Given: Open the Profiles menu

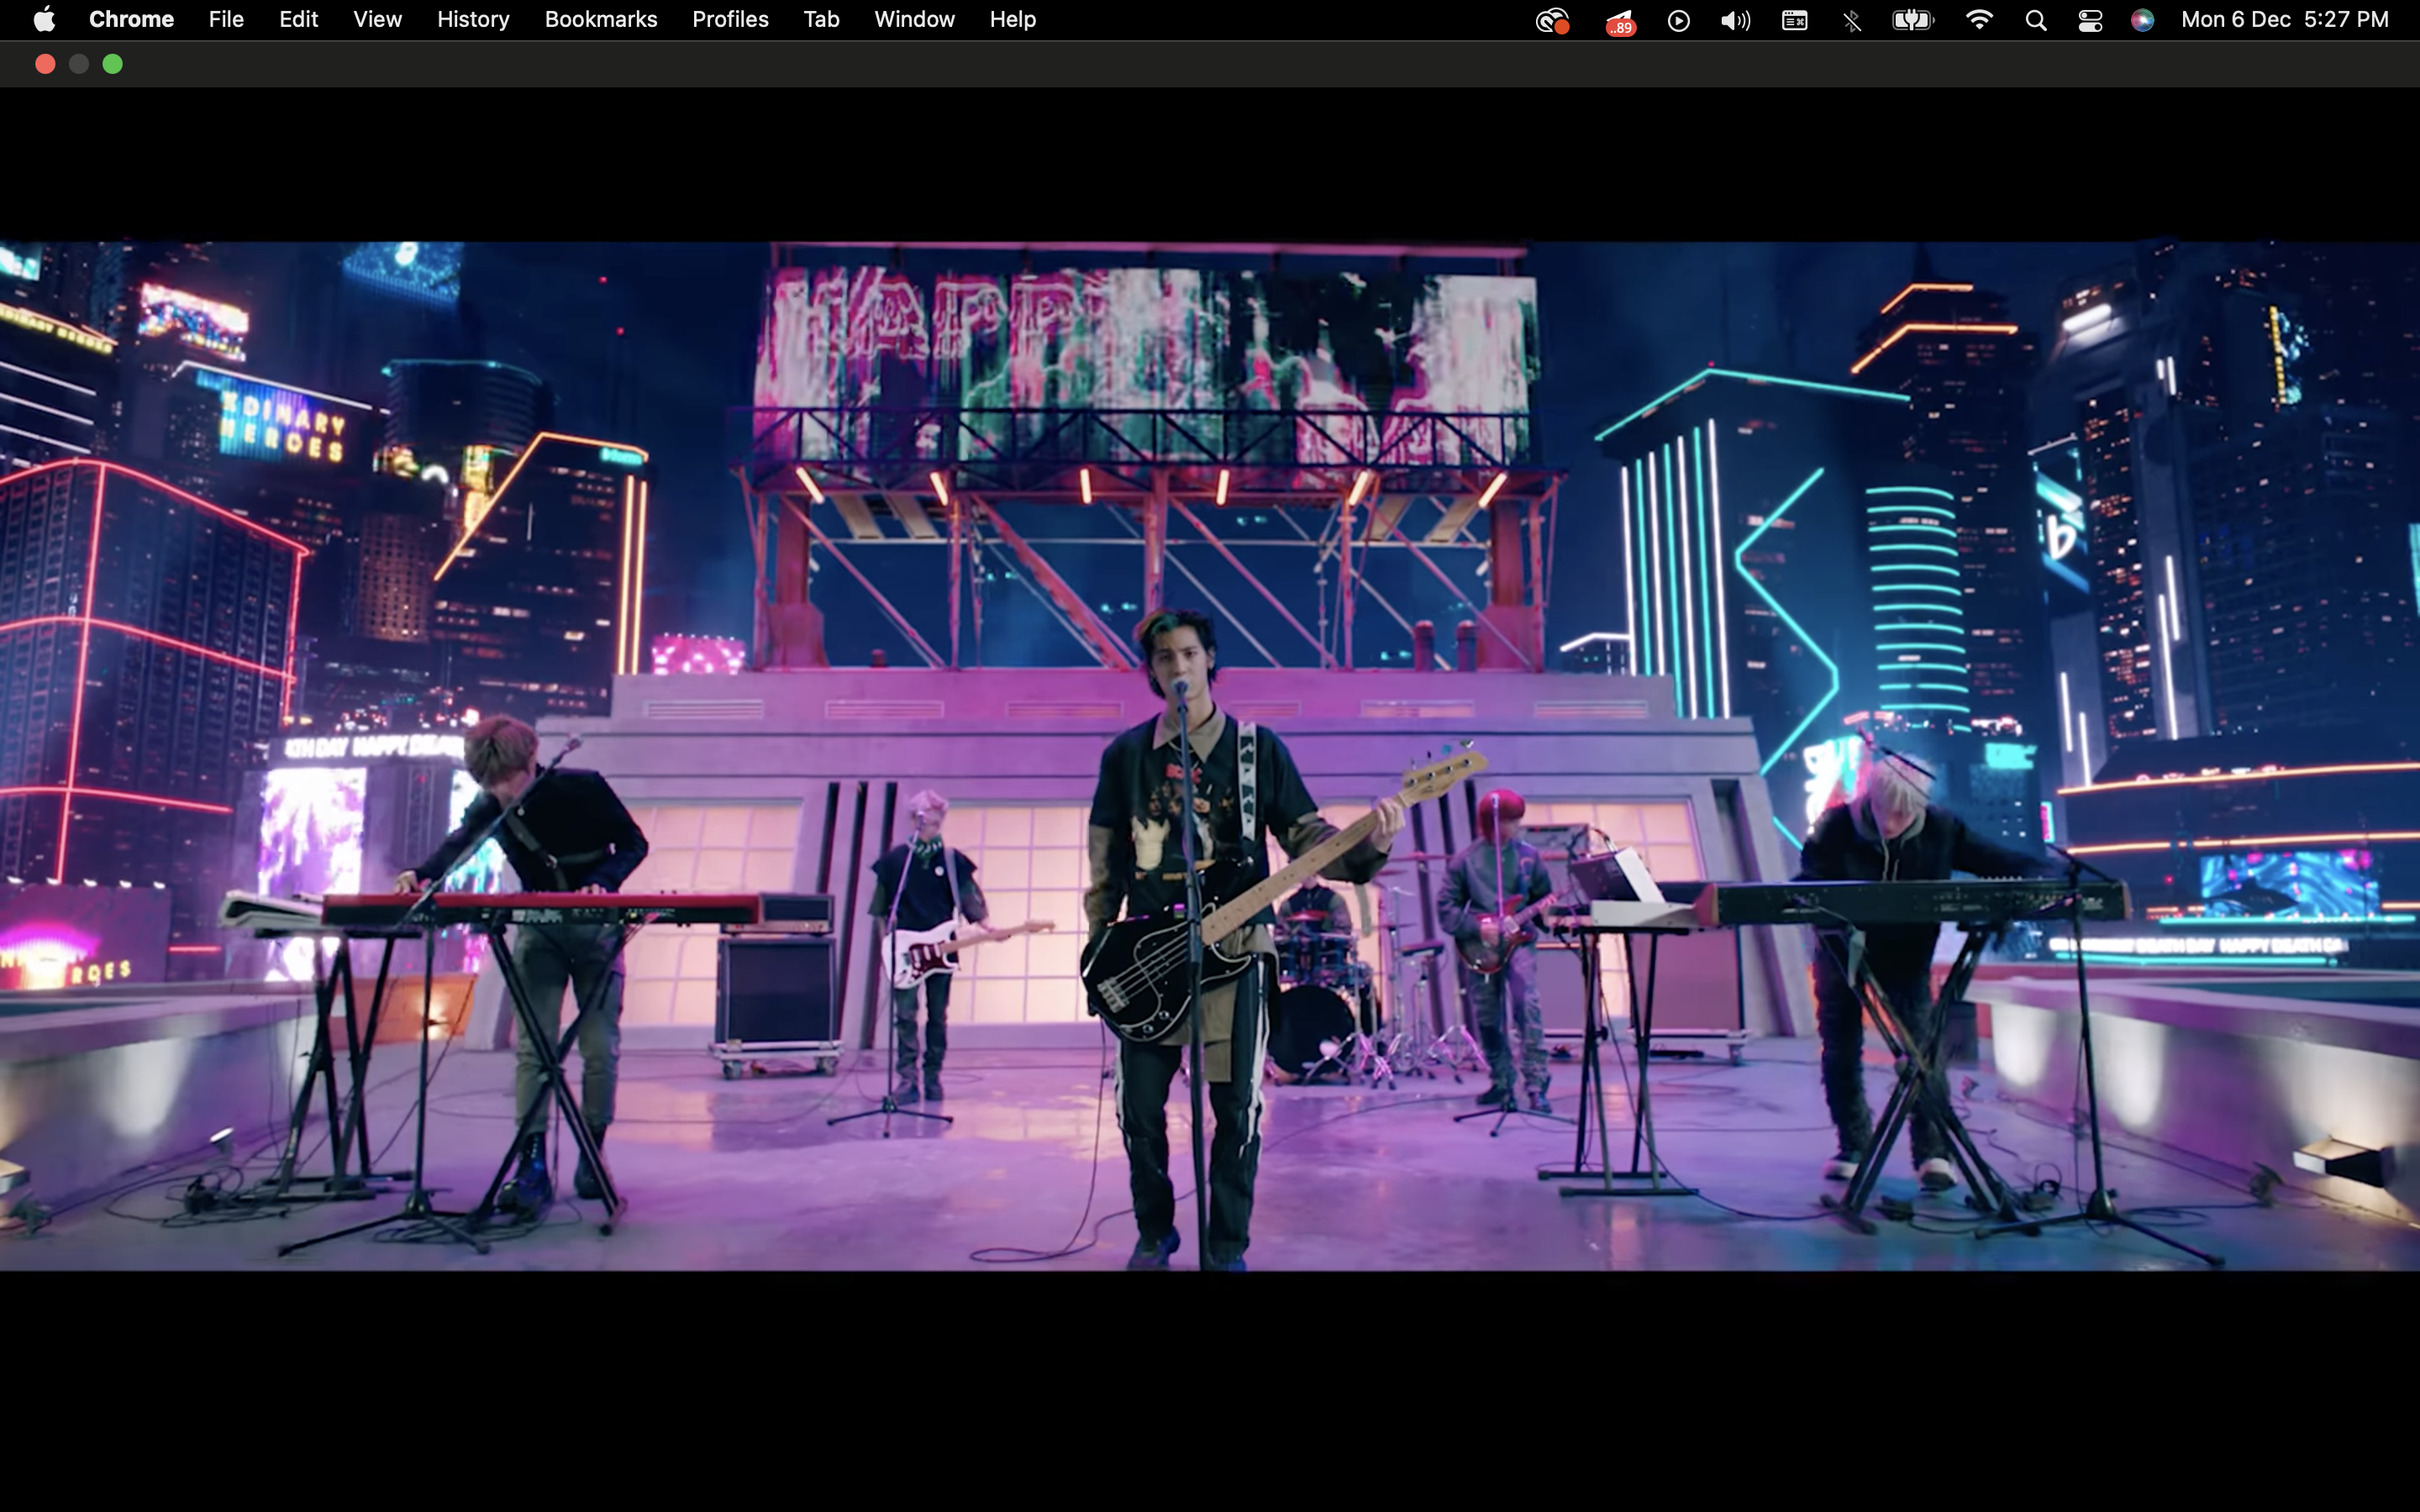Looking at the screenshot, I should tap(730, 19).
